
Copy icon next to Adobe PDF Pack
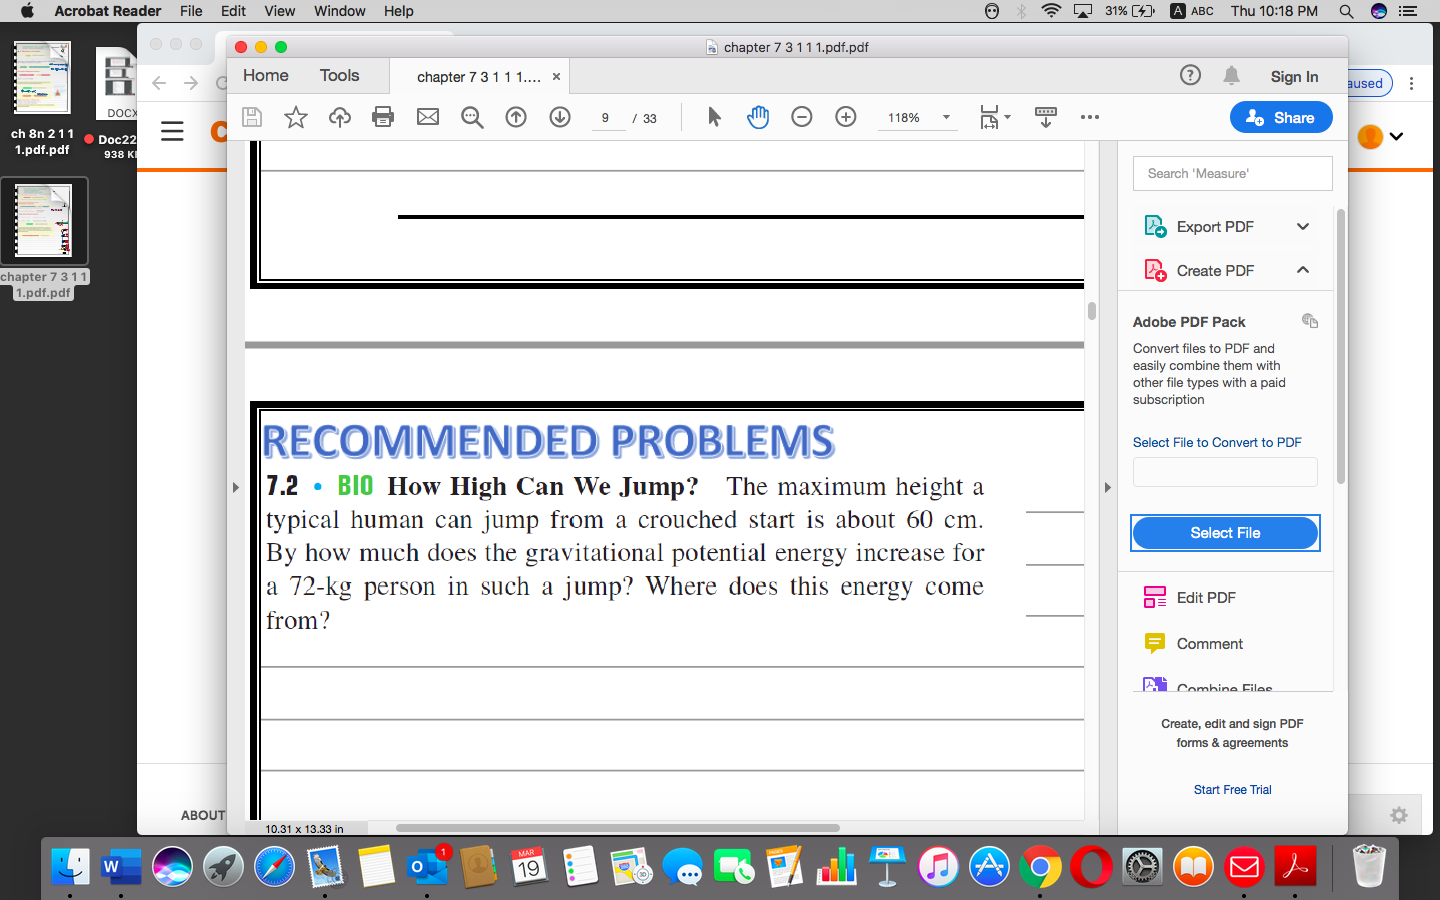(x=1310, y=320)
